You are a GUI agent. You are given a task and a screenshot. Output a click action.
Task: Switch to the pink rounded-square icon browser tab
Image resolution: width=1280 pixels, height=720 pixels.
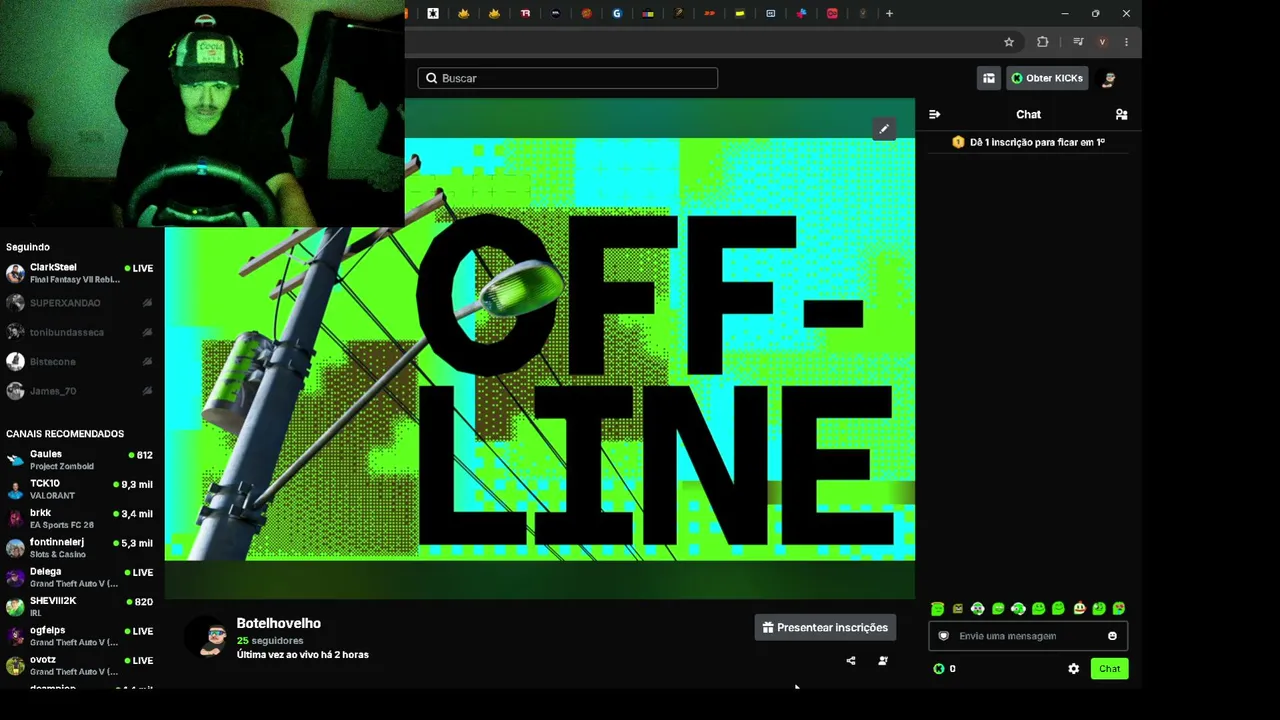click(x=832, y=13)
